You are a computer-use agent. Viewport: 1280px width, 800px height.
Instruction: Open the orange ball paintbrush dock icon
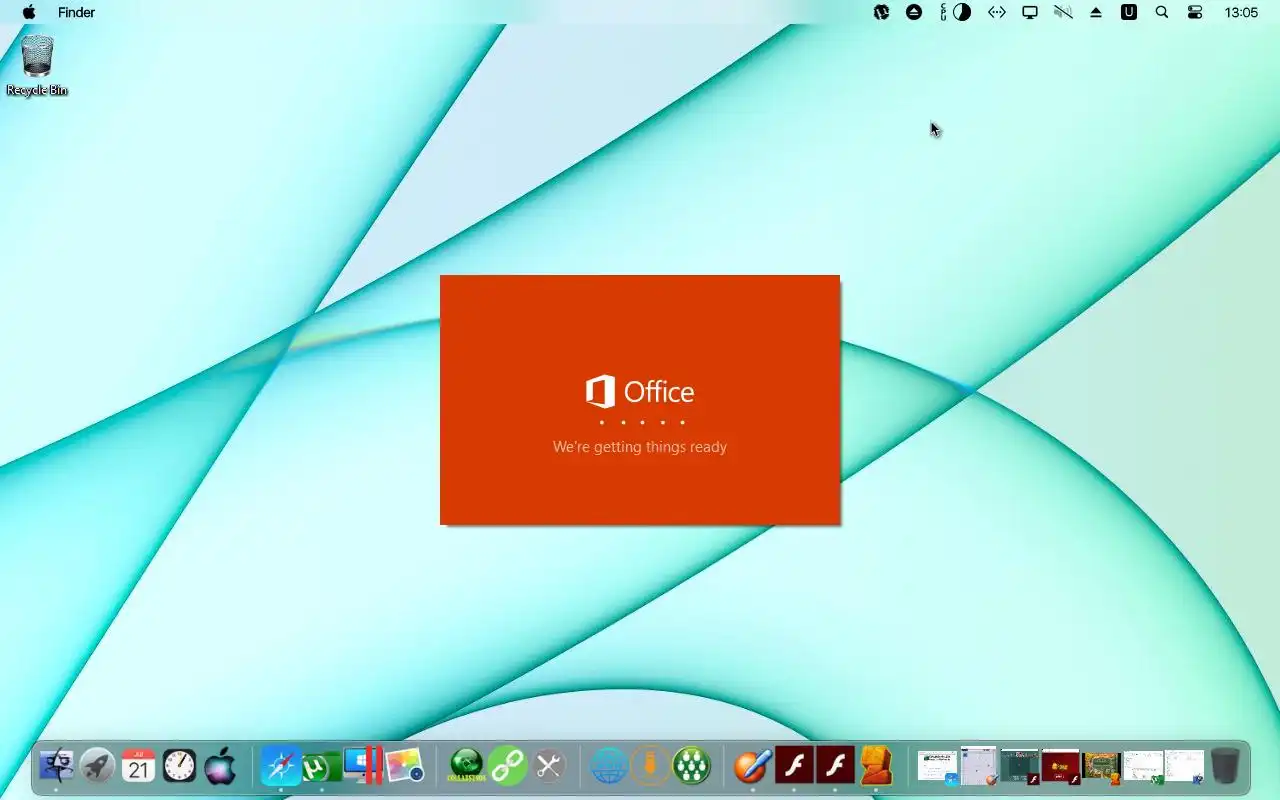click(753, 766)
